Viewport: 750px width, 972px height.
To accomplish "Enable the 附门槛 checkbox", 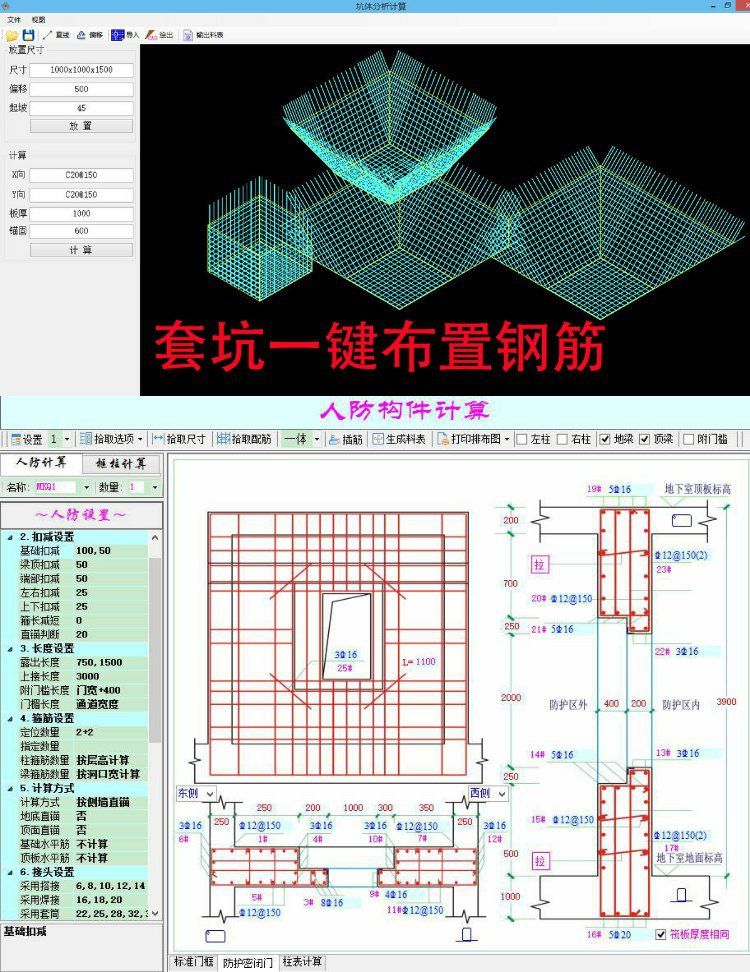I will pos(688,439).
